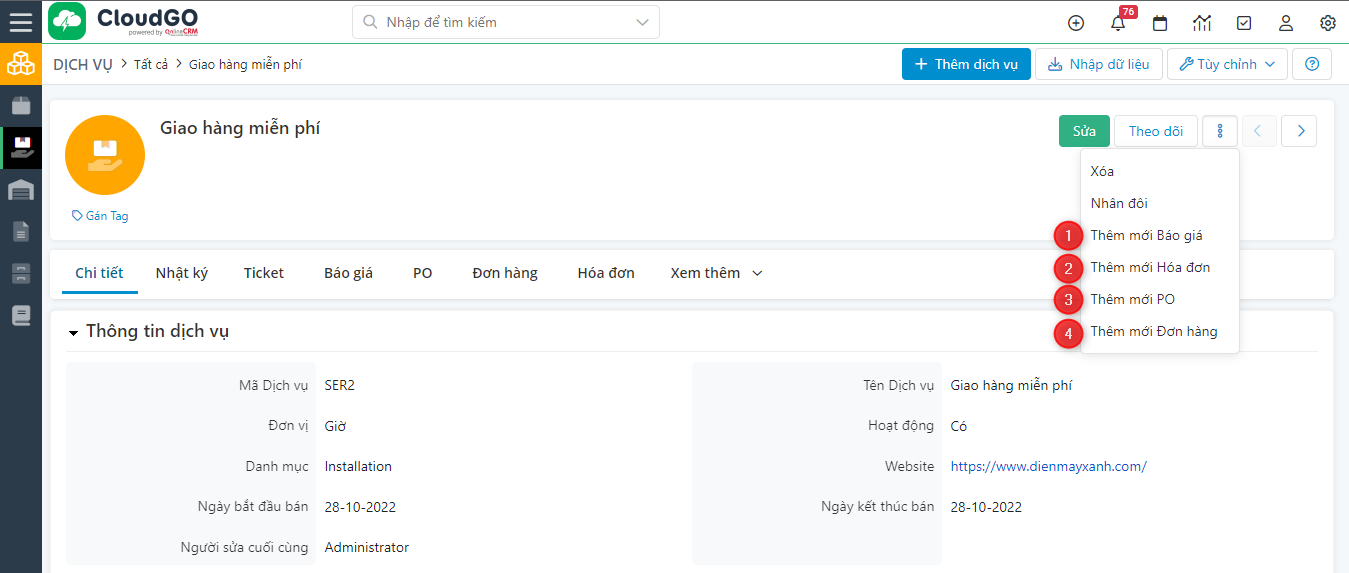This screenshot has height=573, width=1349.
Task: Click the search box magnifier field
Action: (505, 22)
